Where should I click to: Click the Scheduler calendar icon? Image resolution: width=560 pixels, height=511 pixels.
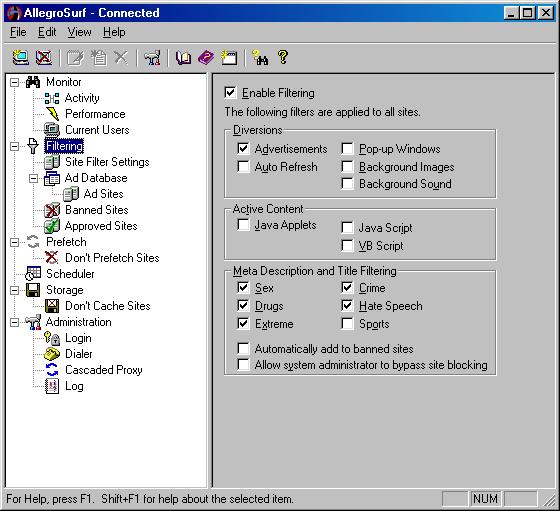pos(33,274)
